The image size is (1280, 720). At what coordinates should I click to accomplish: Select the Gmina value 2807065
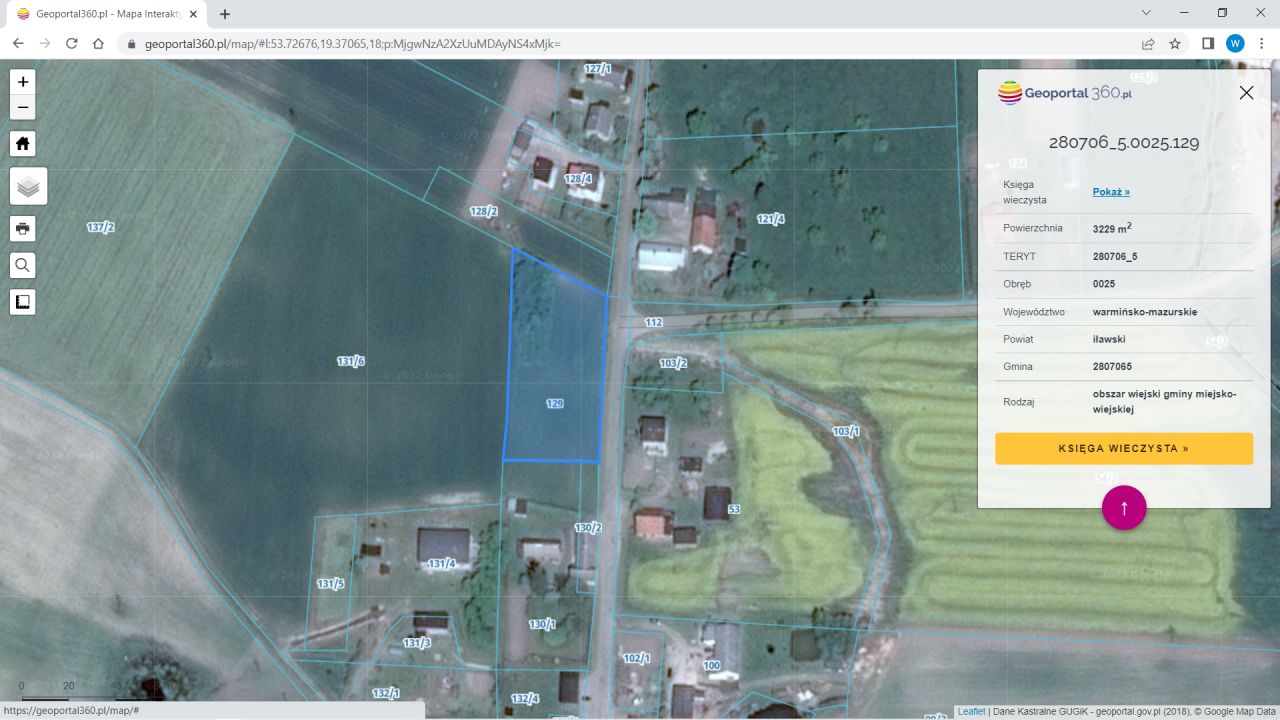click(x=1112, y=367)
